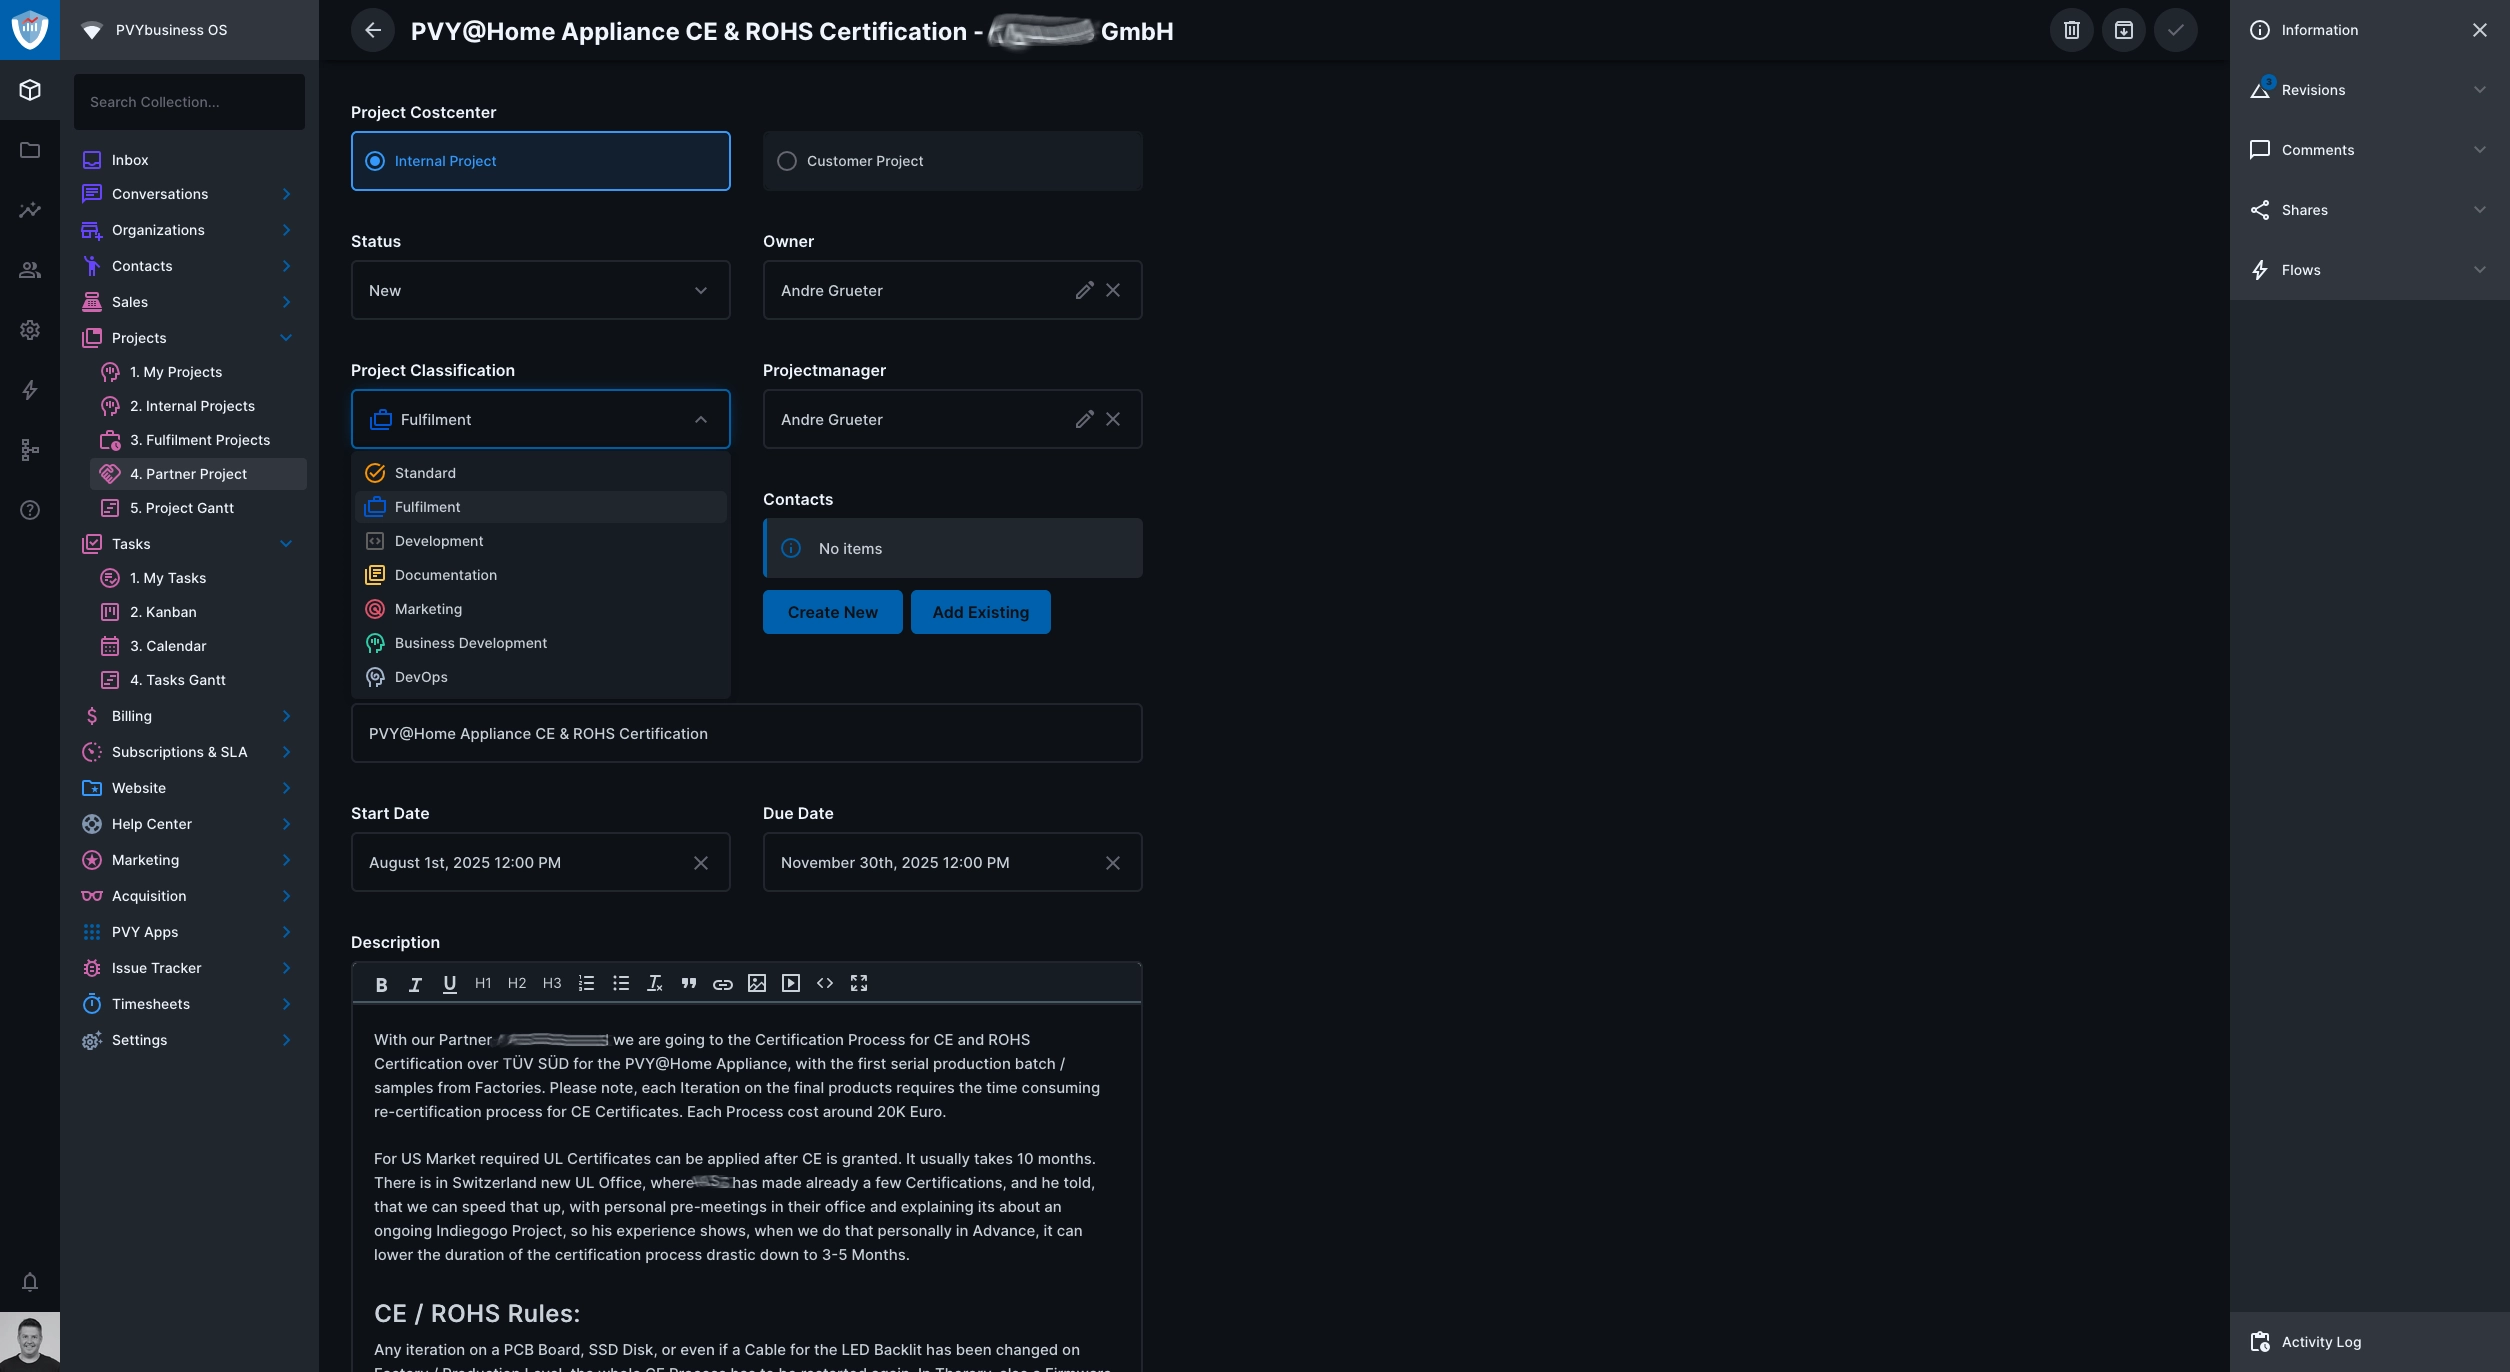2510x1372 pixels.
Task: Open 2. Kanban tasks view
Action: coord(198,612)
